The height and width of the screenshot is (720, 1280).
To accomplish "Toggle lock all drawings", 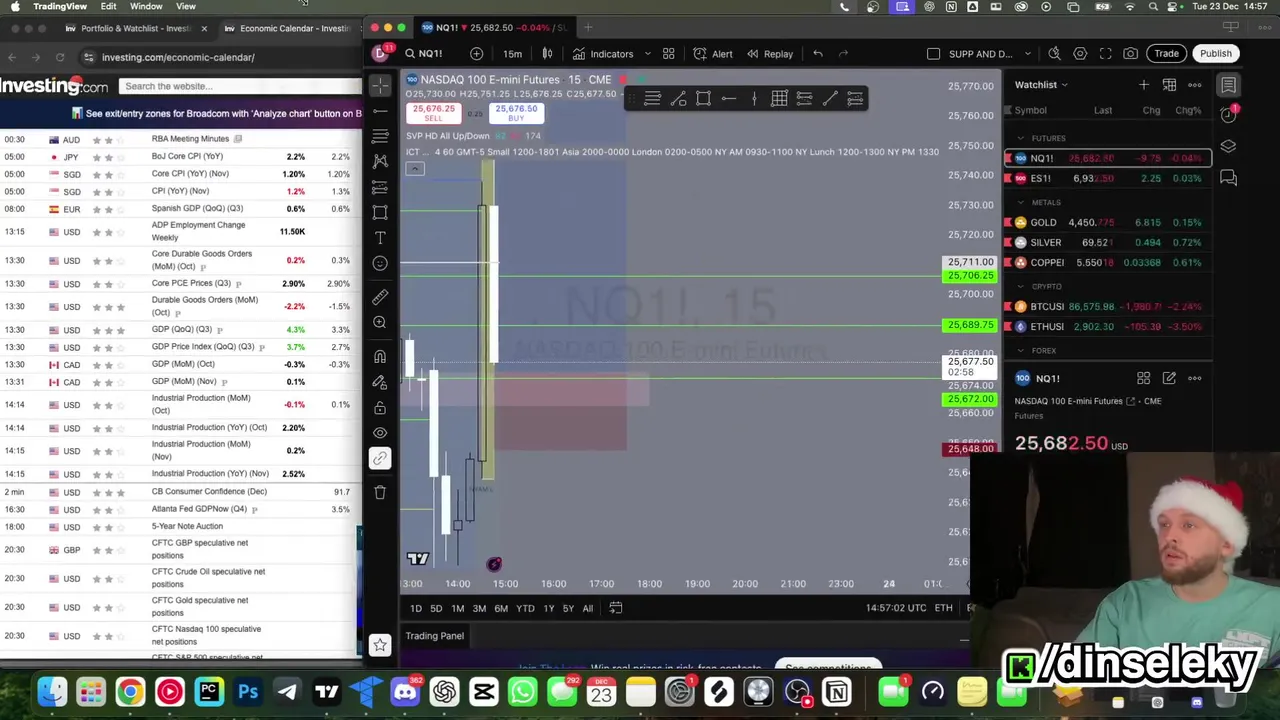I will [380, 408].
